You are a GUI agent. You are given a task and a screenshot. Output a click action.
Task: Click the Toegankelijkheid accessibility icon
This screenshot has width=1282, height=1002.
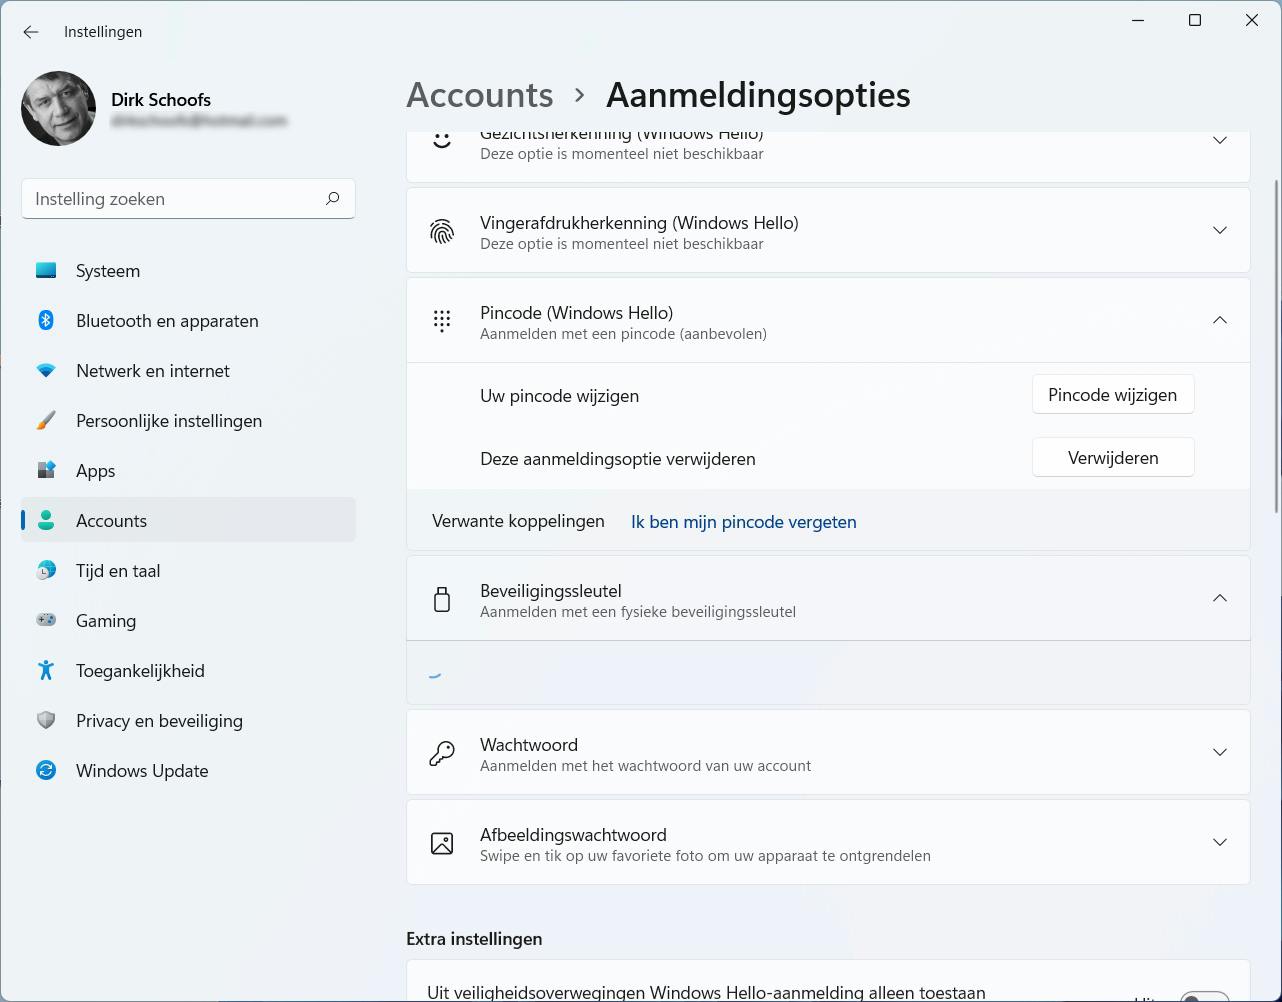[46, 670]
